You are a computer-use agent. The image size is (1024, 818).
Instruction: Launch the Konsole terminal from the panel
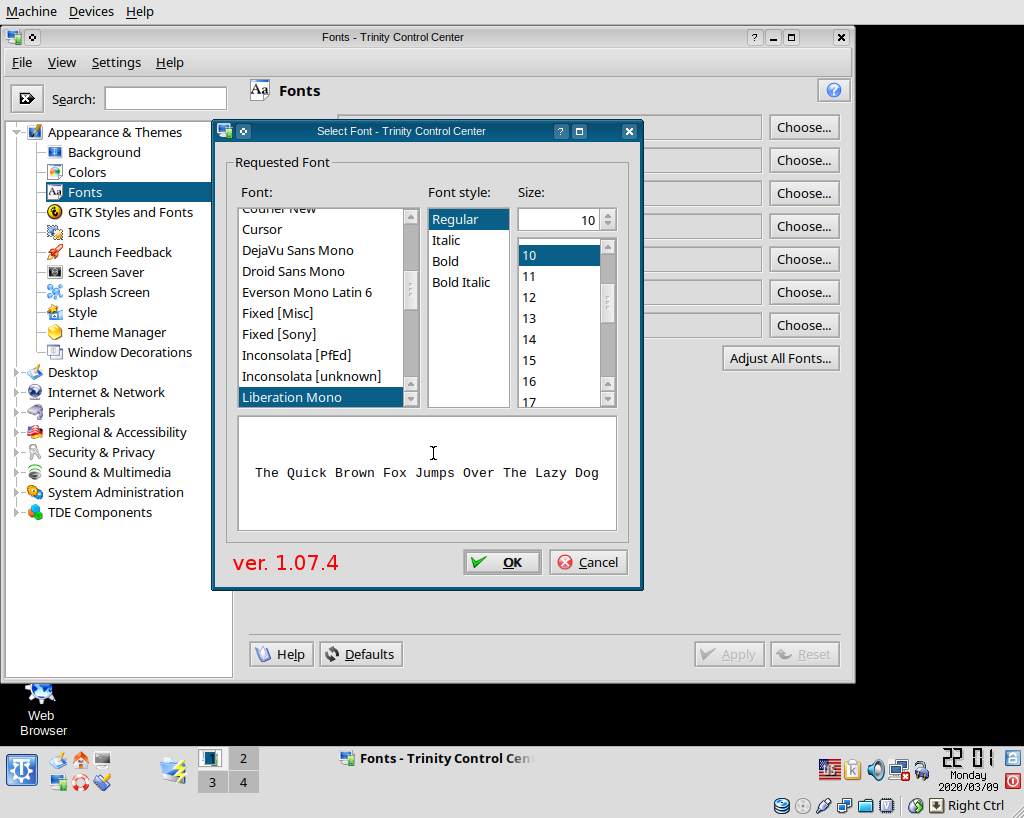click(103, 760)
